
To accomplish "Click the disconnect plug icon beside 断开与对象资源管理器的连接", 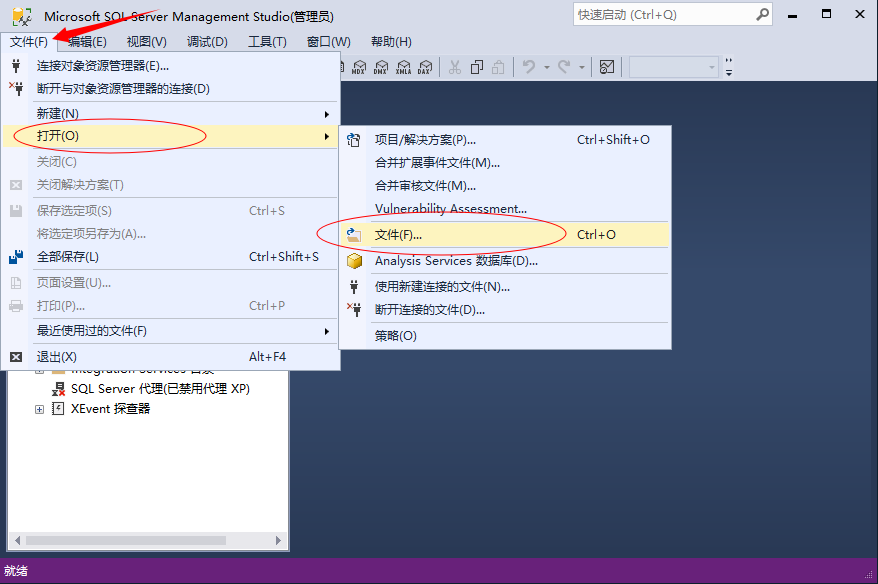I will click(16, 88).
